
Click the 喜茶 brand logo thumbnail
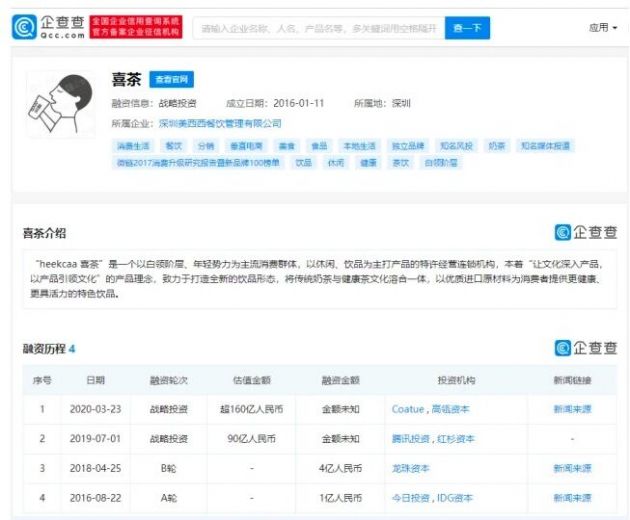61,105
